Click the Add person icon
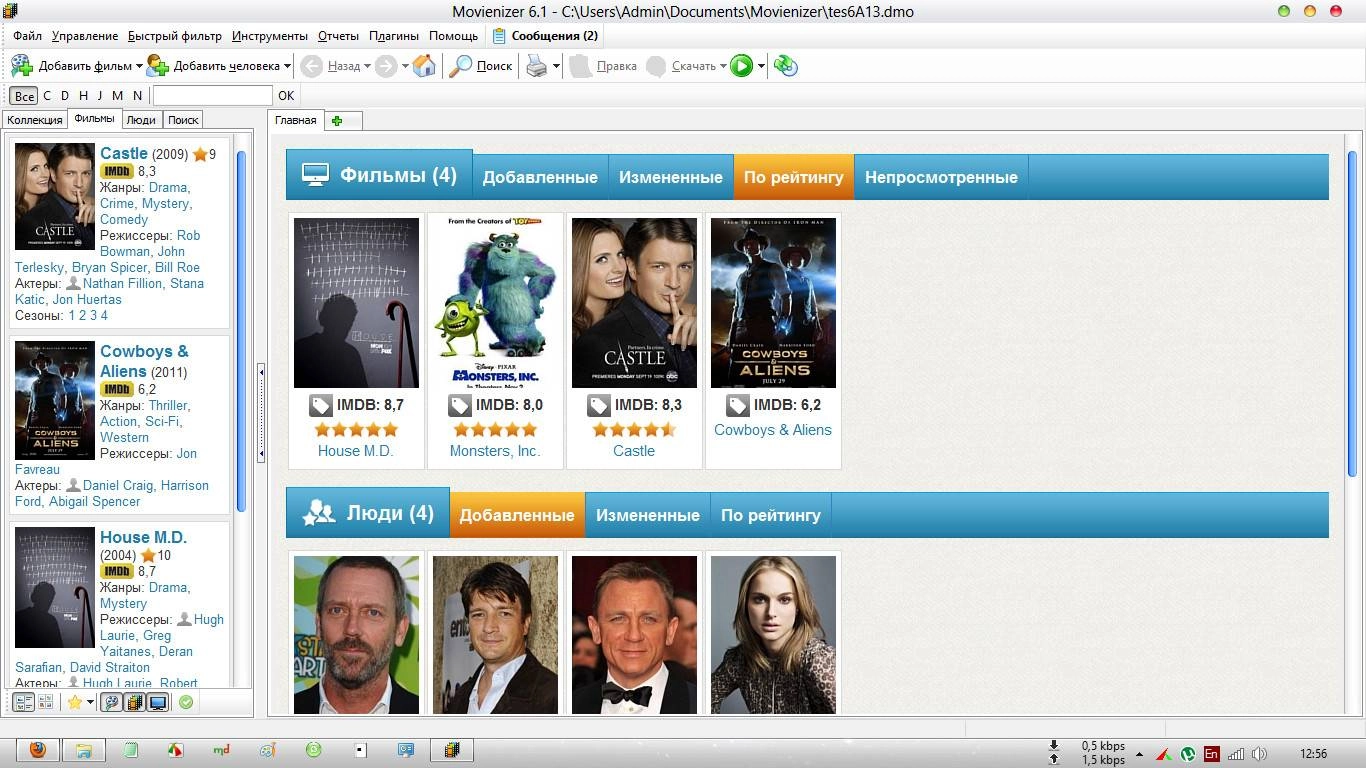The image size is (1366, 768). point(158,66)
